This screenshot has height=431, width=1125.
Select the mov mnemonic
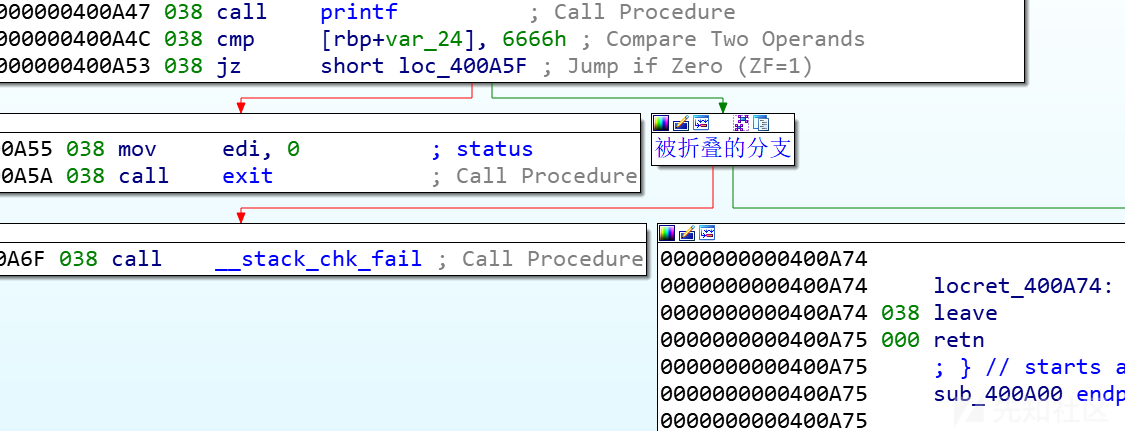point(137,149)
